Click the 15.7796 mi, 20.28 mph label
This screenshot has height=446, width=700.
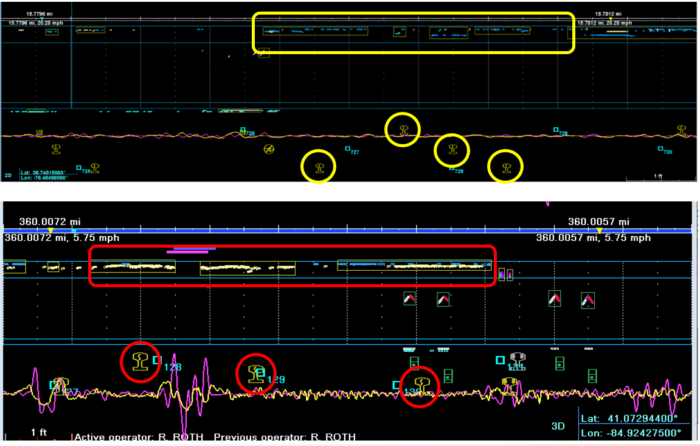36,23
